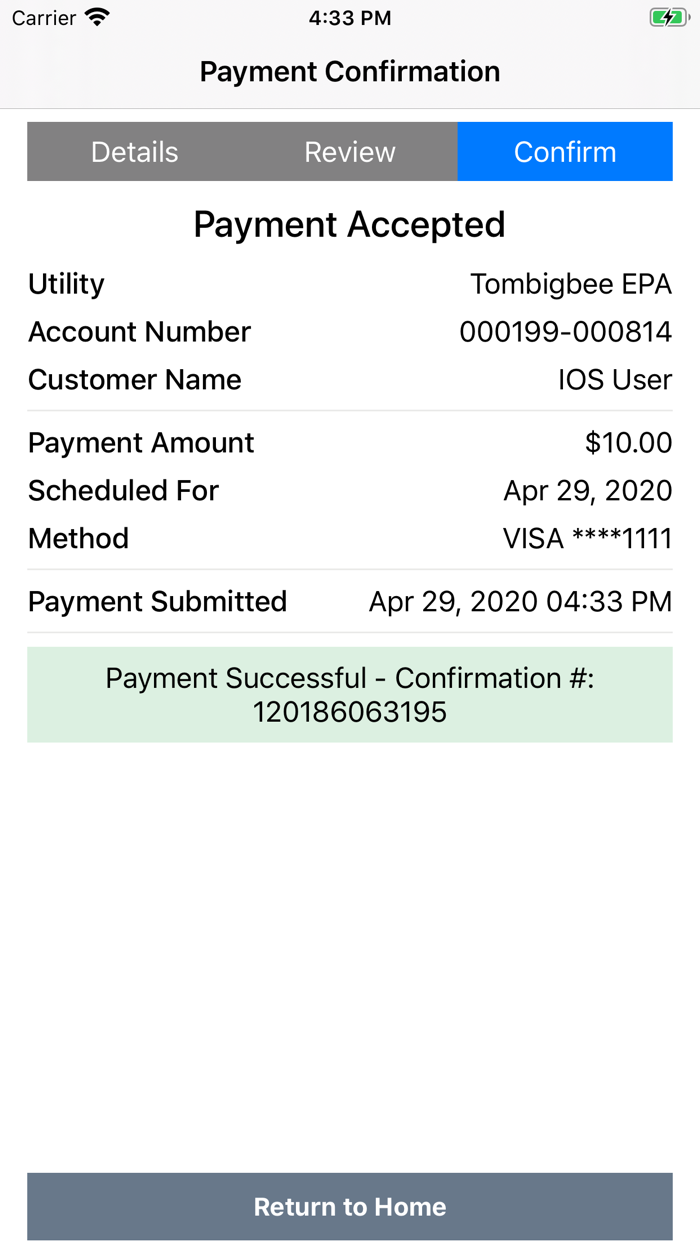
Task: Tap the IOS User customer name
Action: point(614,380)
